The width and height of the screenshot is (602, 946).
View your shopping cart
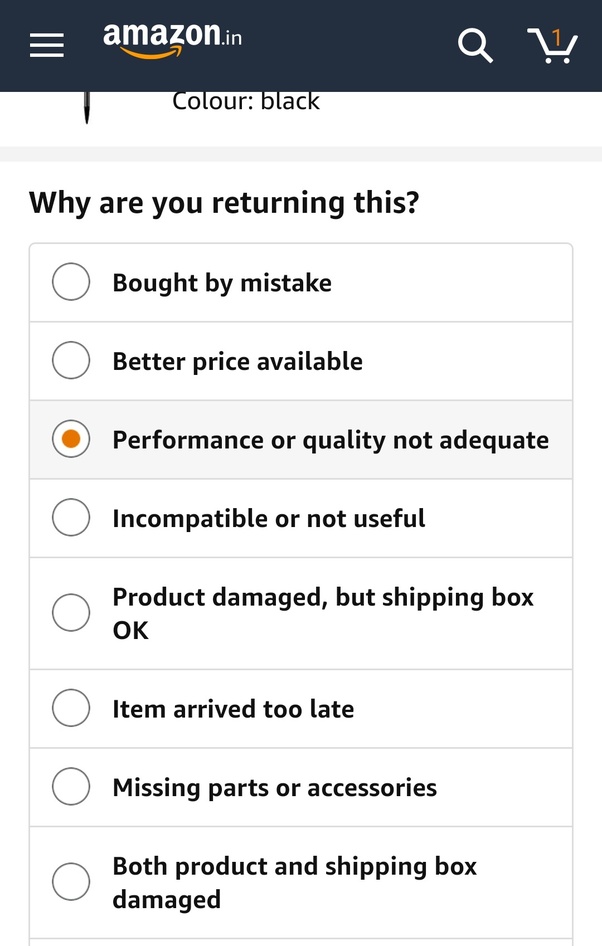pos(553,48)
